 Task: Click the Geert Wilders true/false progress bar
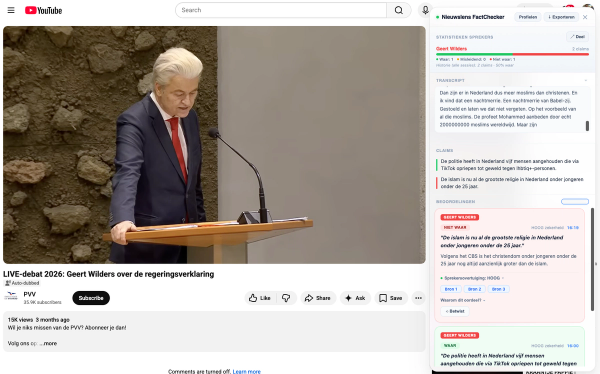(512, 54)
